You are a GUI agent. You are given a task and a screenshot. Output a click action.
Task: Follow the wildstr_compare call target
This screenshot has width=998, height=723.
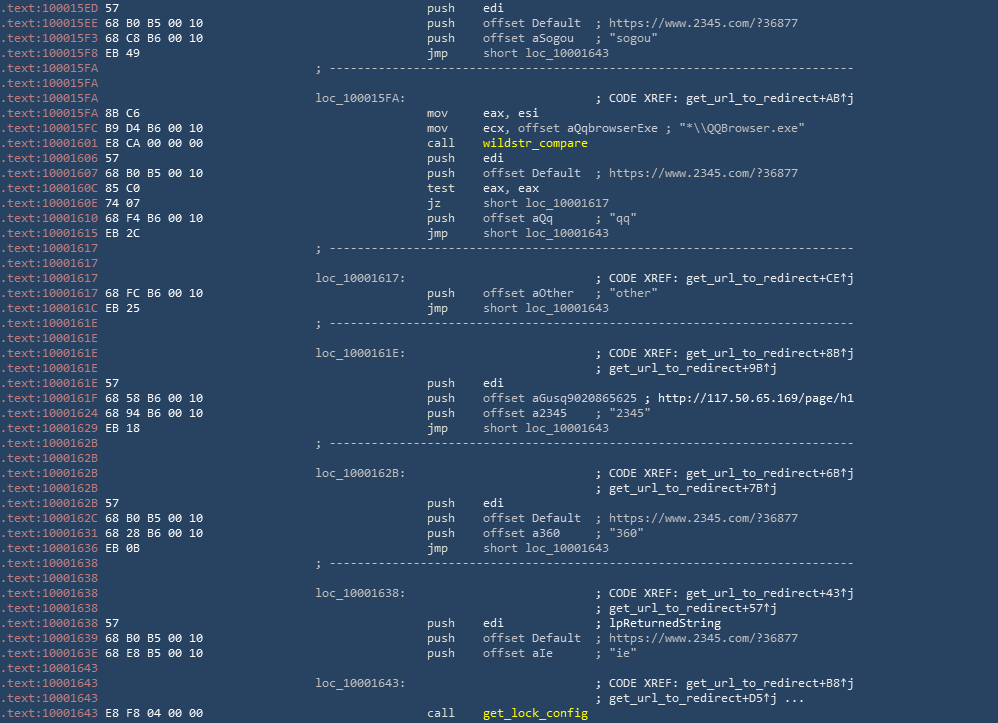tap(534, 143)
